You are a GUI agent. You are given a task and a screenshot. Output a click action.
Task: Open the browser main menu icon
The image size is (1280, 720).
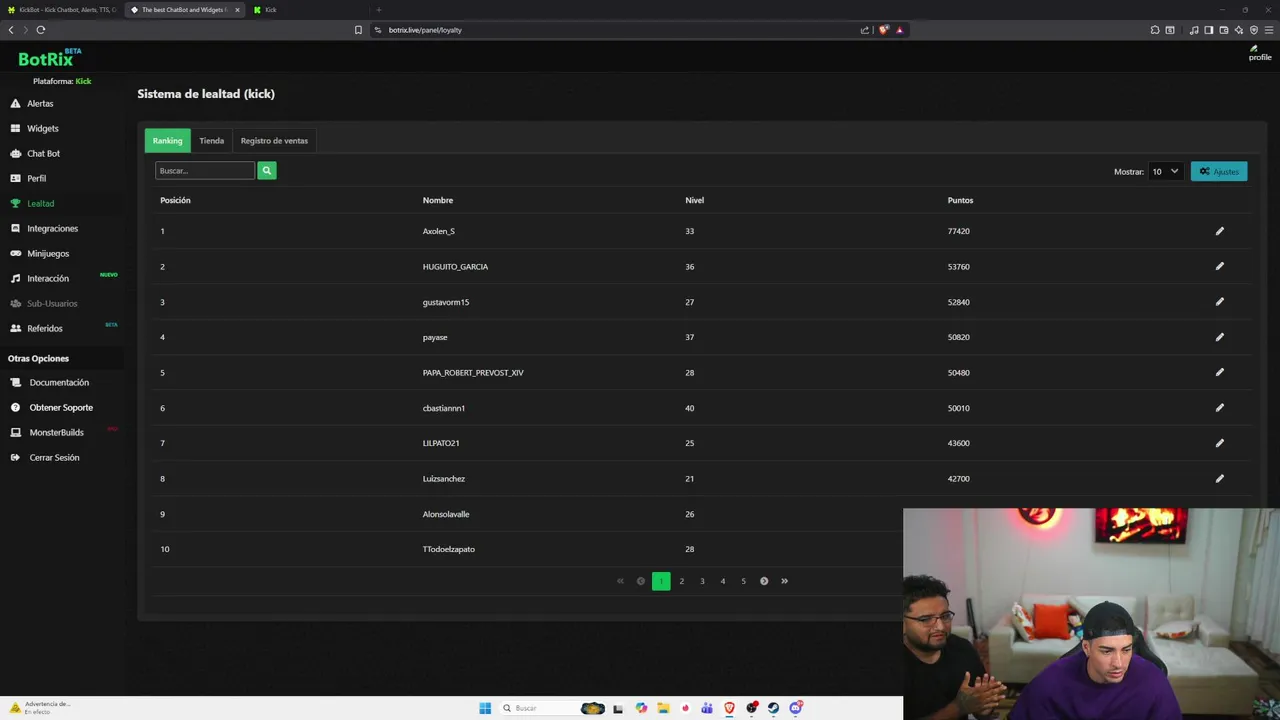pos(1268,30)
